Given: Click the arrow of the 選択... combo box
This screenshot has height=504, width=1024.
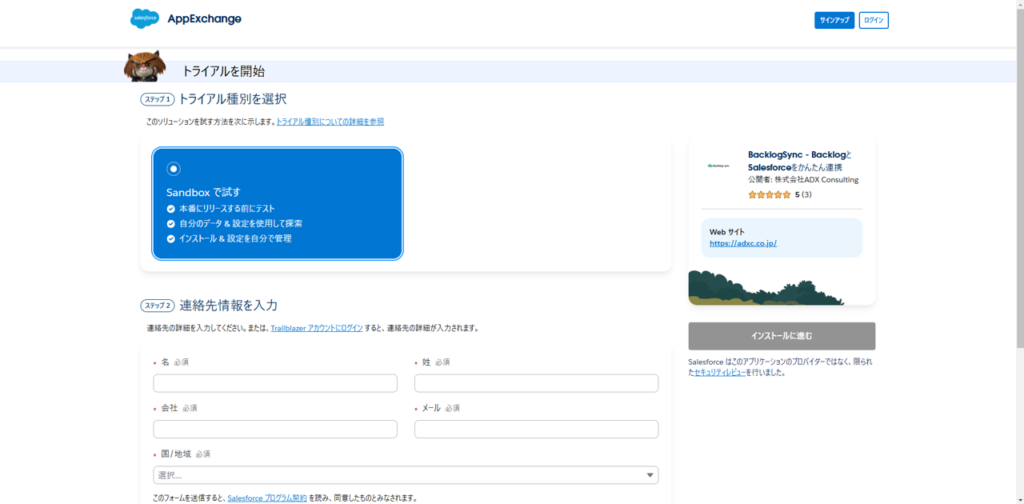Looking at the screenshot, I should [650, 475].
